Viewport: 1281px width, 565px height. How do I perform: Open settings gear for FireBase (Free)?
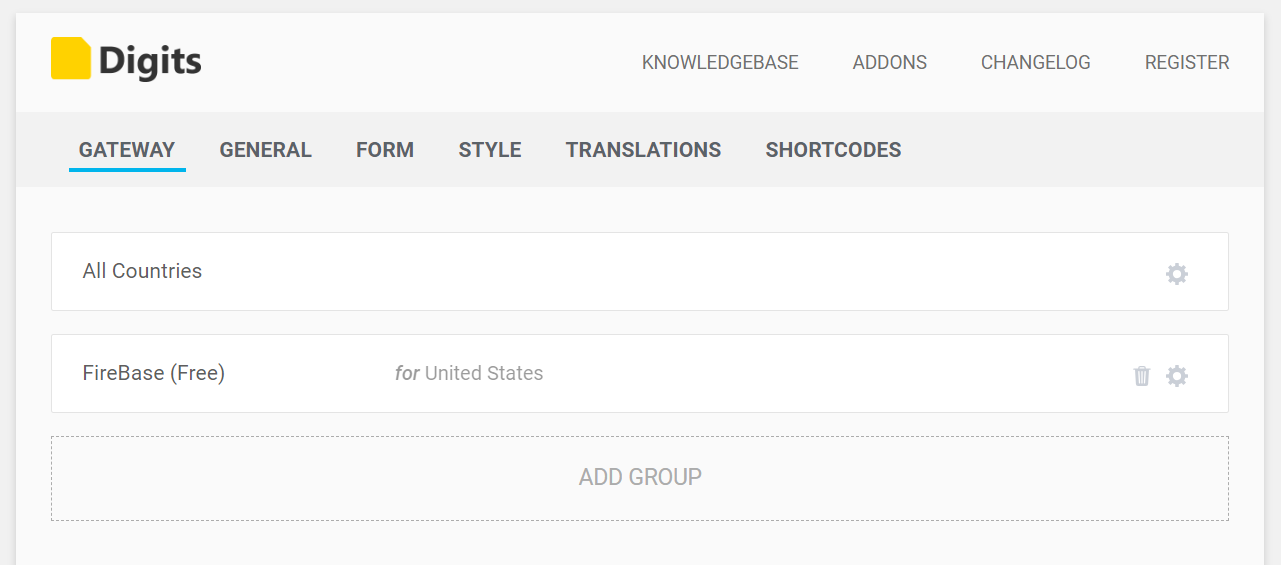pos(1177,376)
